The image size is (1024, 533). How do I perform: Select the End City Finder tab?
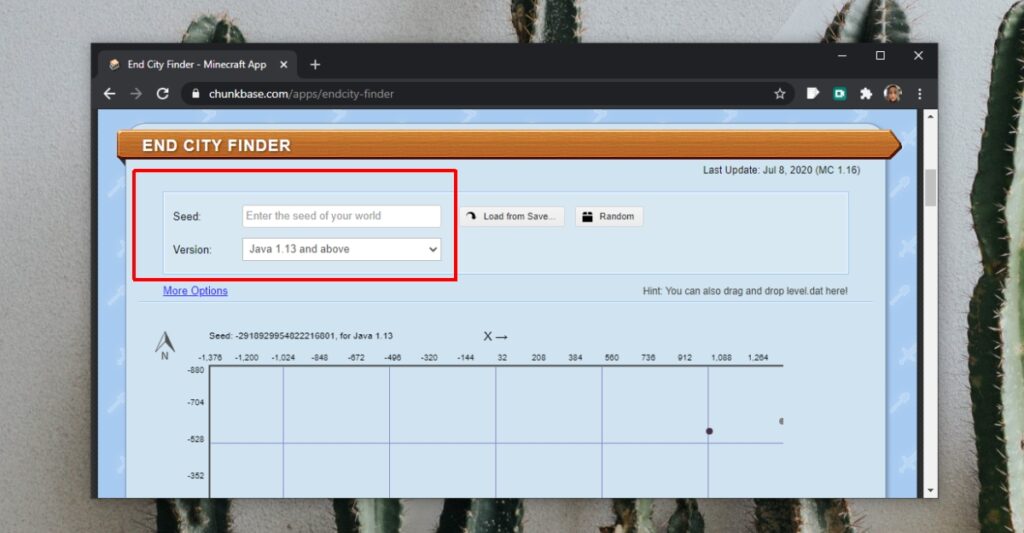[x=195, y=65]
